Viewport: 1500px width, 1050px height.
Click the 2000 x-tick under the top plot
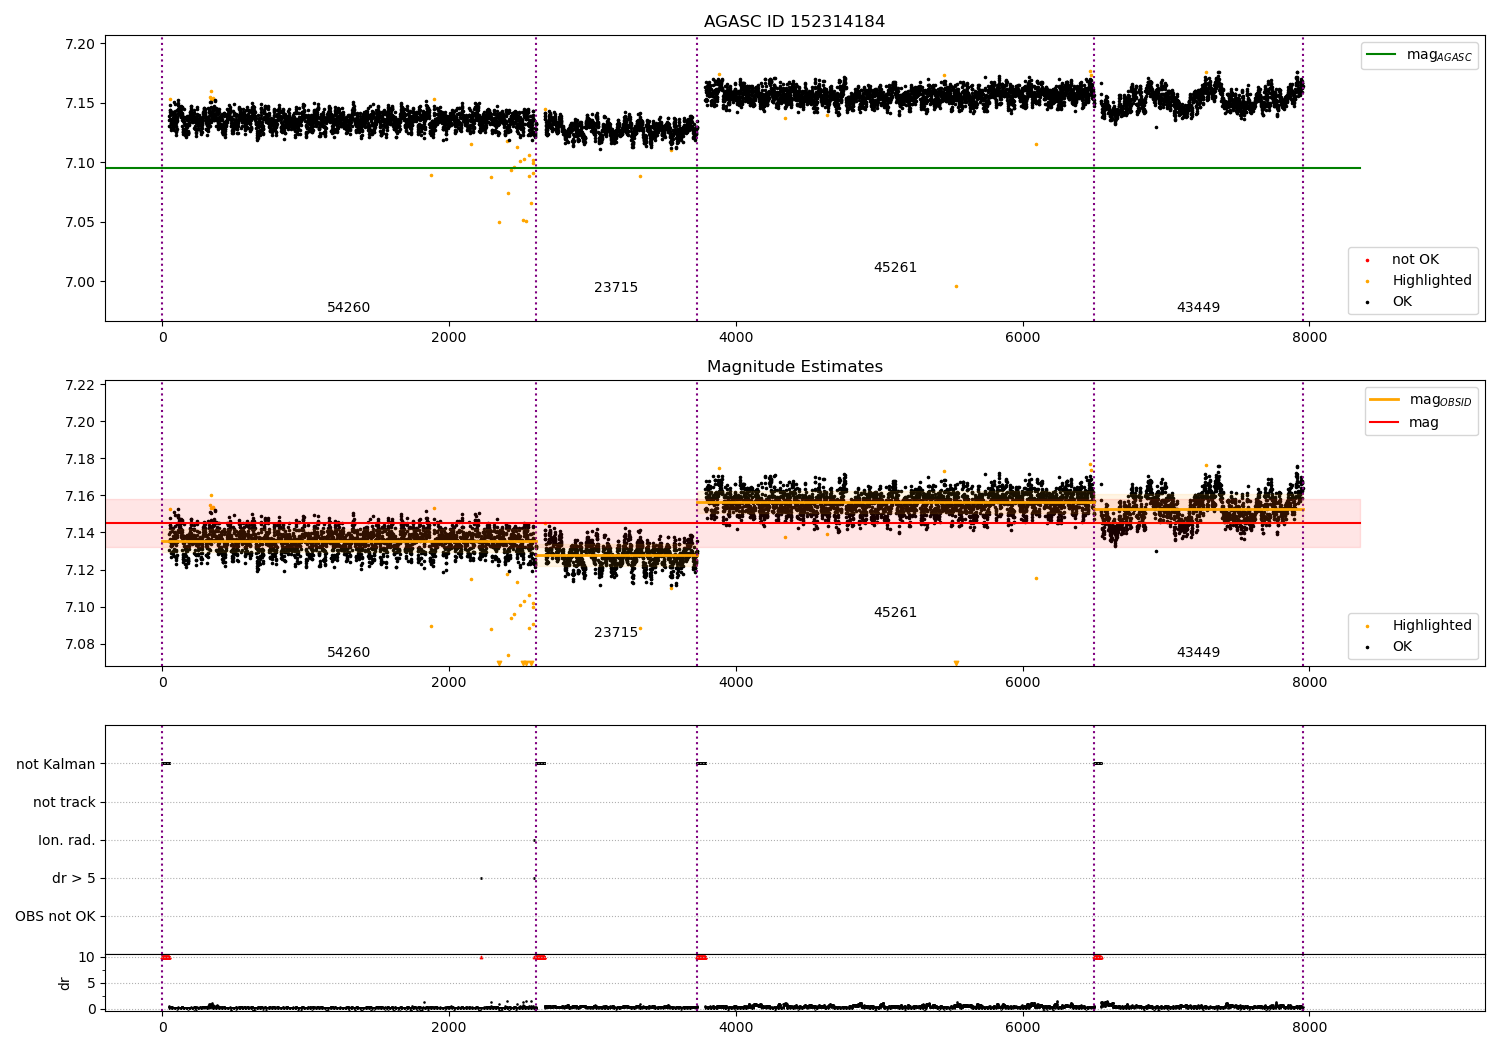pyautogui.click(x=449, y=338)
